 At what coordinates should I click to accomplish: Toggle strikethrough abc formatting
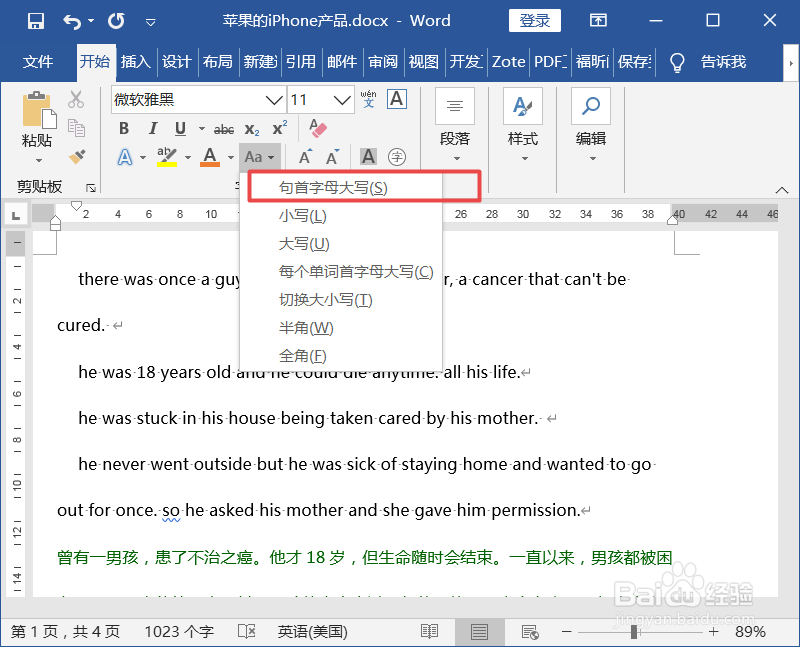(x=224, y=129)
